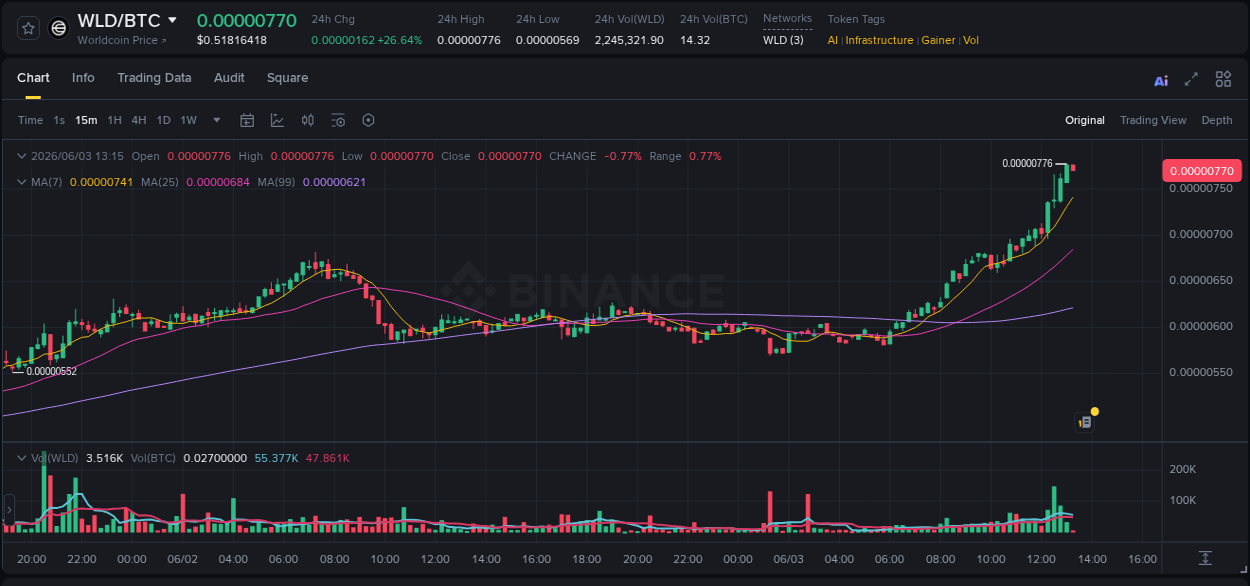Change chart style with candlestick icon
The height and width of the screenshot is (586, 1250).
pos(308,120)
